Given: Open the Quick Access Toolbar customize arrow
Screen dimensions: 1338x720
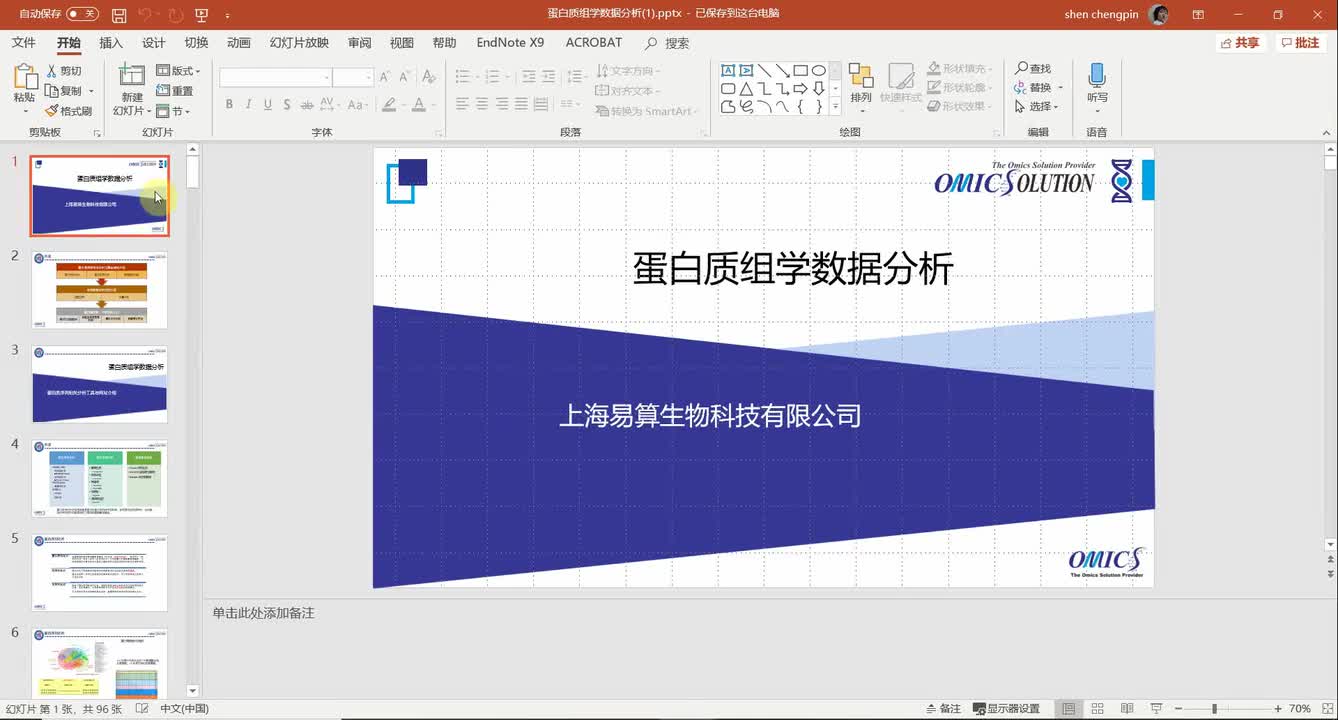Looking at the screenshot, I should [228, 15].
